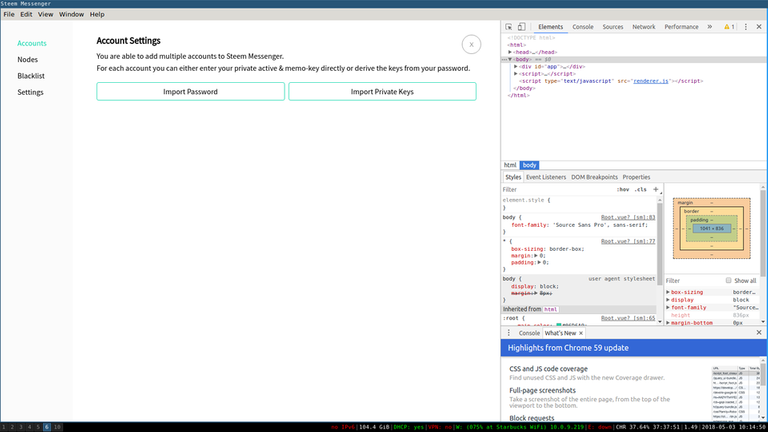Switch to workspace 10 in status bar
768x432 pixels.
click(57, 427)
